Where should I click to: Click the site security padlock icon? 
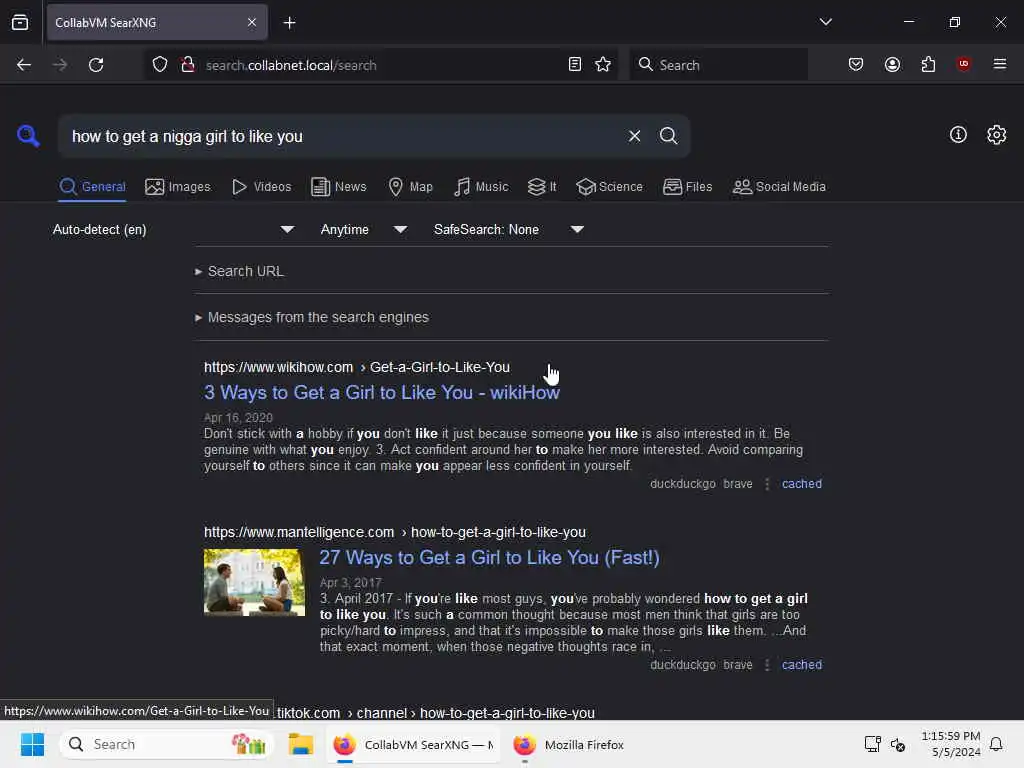coord(187,65)
